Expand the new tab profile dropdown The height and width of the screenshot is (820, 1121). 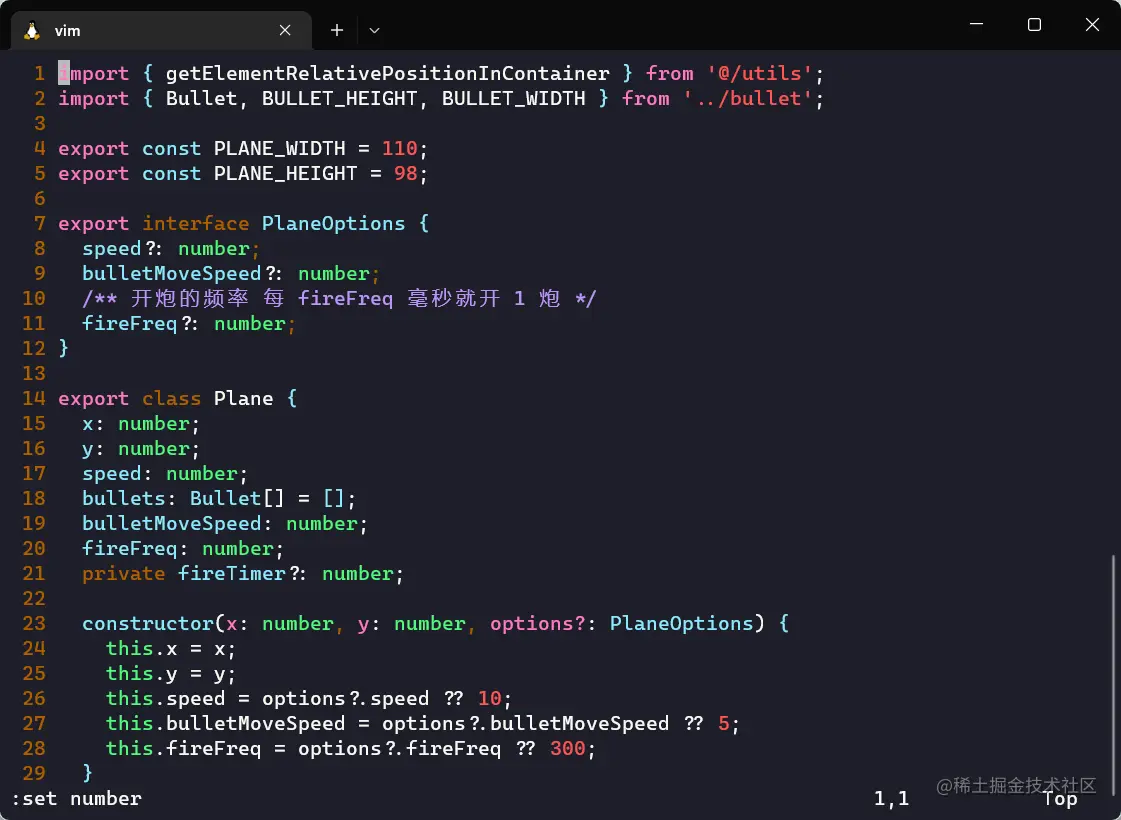pos(374,30)
